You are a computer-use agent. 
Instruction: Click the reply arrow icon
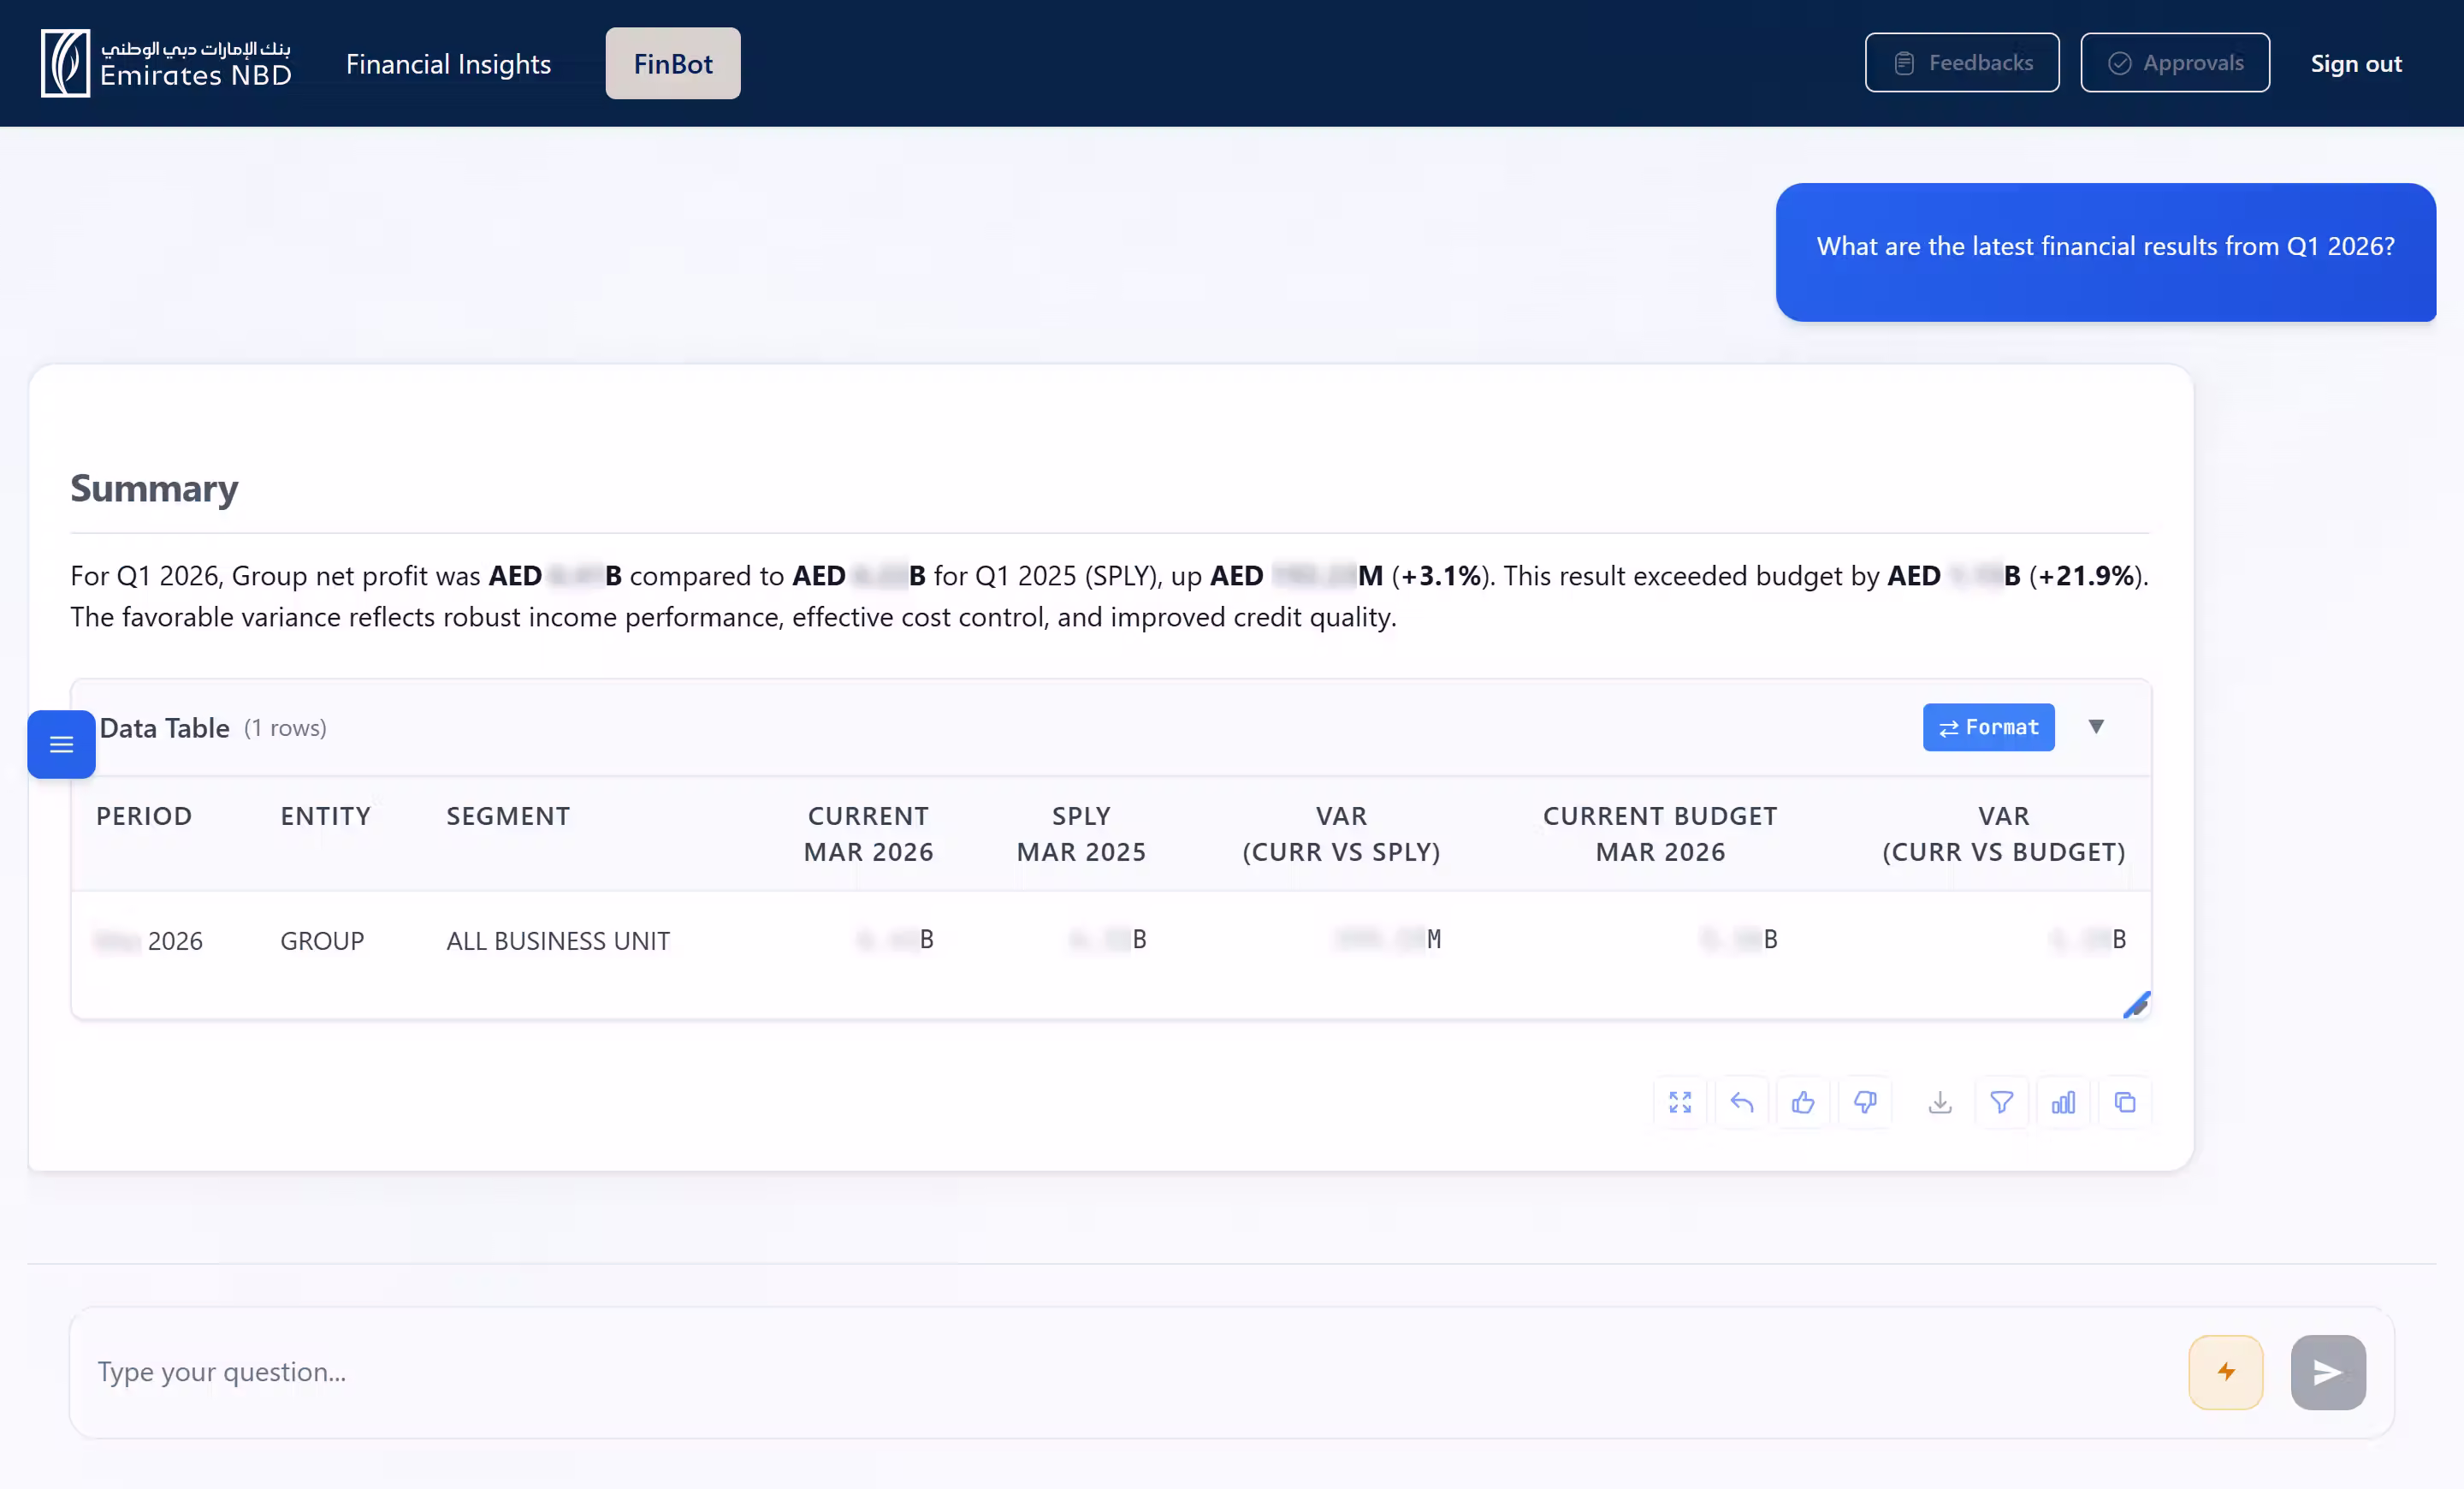(1742, 1102)
